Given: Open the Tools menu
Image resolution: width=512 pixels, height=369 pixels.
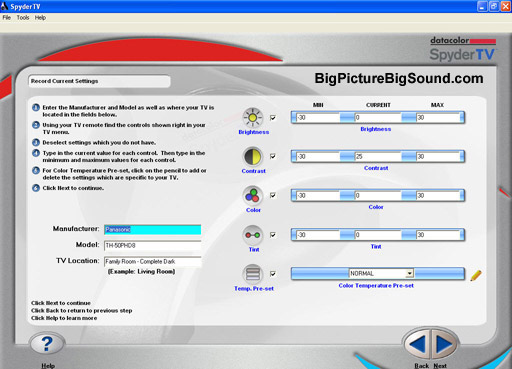Looking at the screenshot, I should click(x=23, y=18).
